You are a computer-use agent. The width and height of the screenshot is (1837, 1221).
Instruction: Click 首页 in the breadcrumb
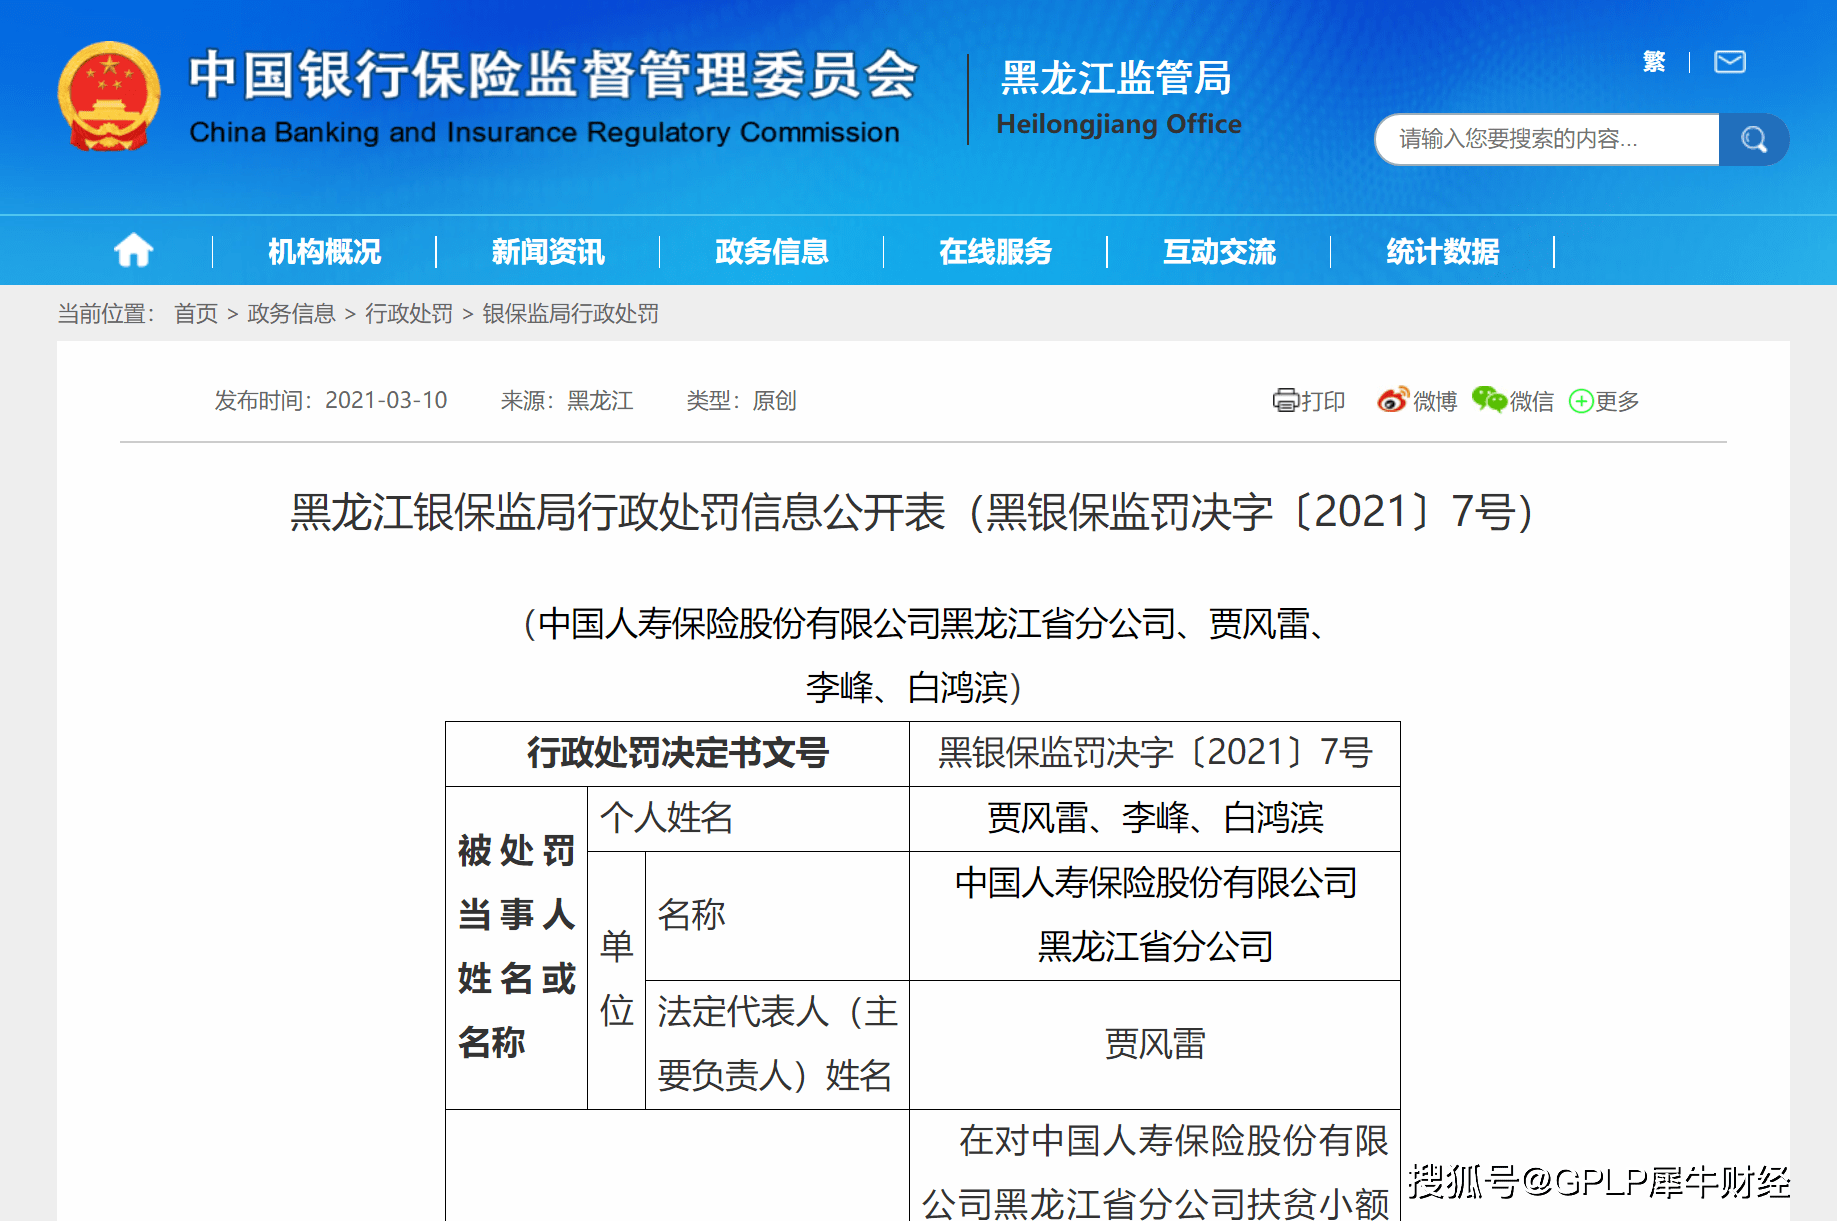pyautogui.click(x=196, y=314)
